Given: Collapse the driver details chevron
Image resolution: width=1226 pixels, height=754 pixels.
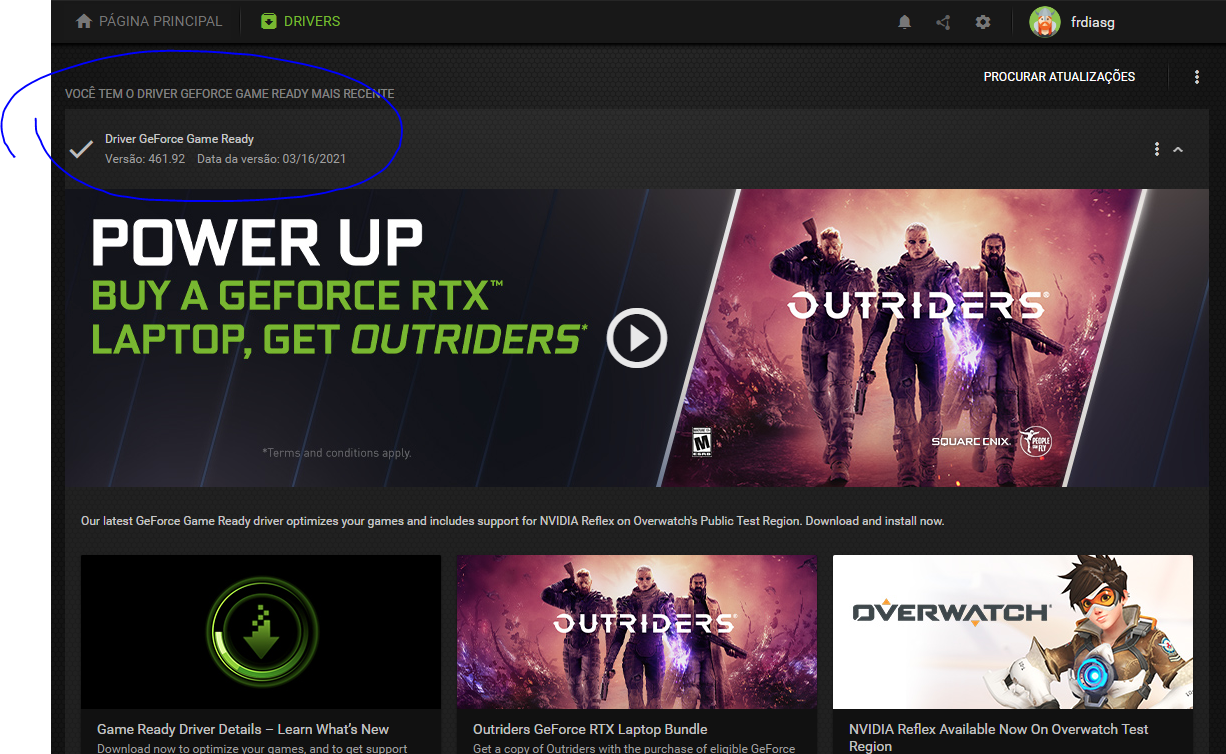Looking at the screenshot, I should [1178, 149].
